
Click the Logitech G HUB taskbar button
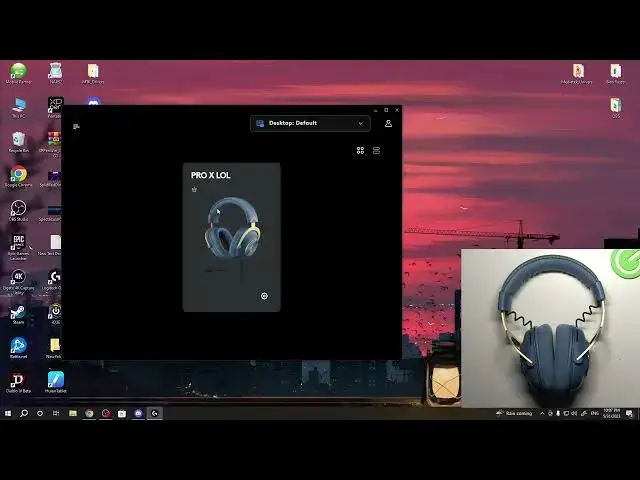(155, 413)
